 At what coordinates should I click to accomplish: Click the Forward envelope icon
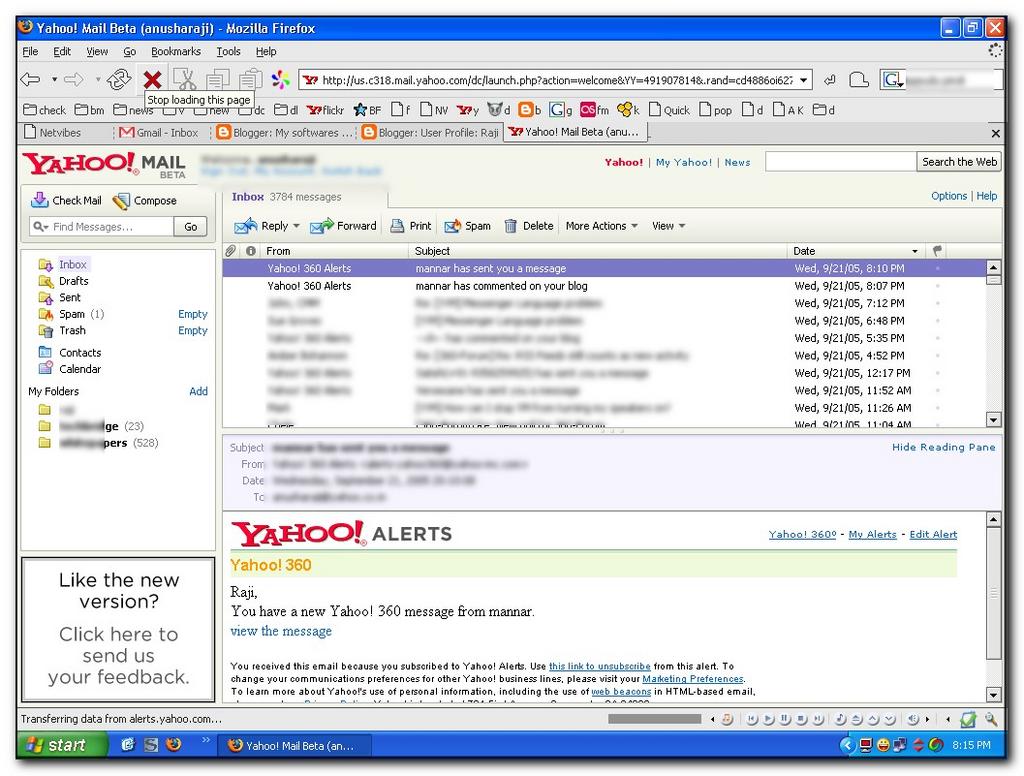(321, 226)
